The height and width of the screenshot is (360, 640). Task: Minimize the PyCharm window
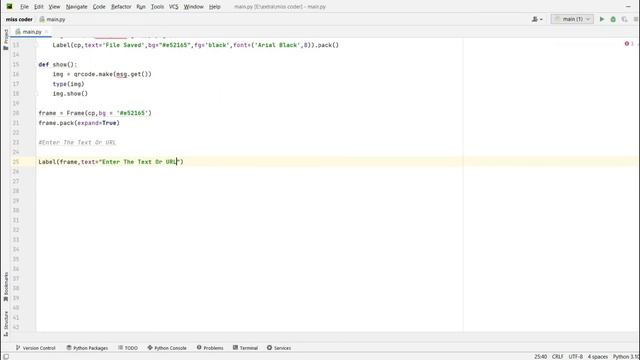click(x=628, y=7)
